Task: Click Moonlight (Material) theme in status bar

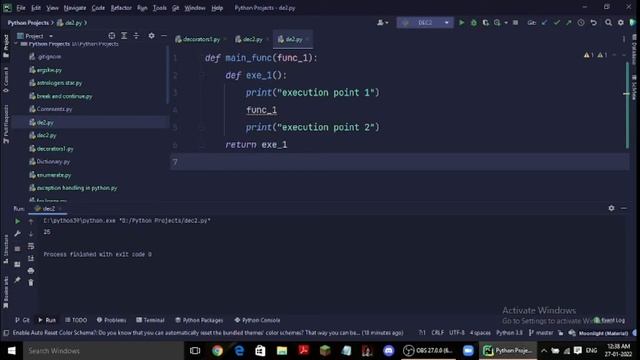Action: click(x=603, y=333)
